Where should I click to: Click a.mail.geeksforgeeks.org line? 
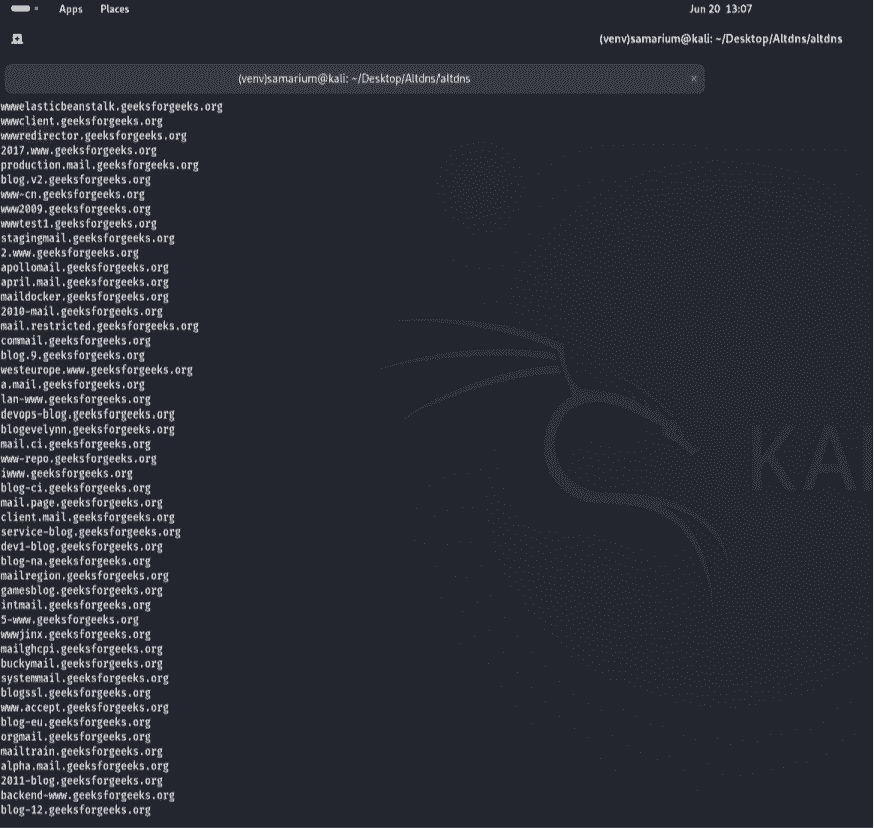click(72, 385)
